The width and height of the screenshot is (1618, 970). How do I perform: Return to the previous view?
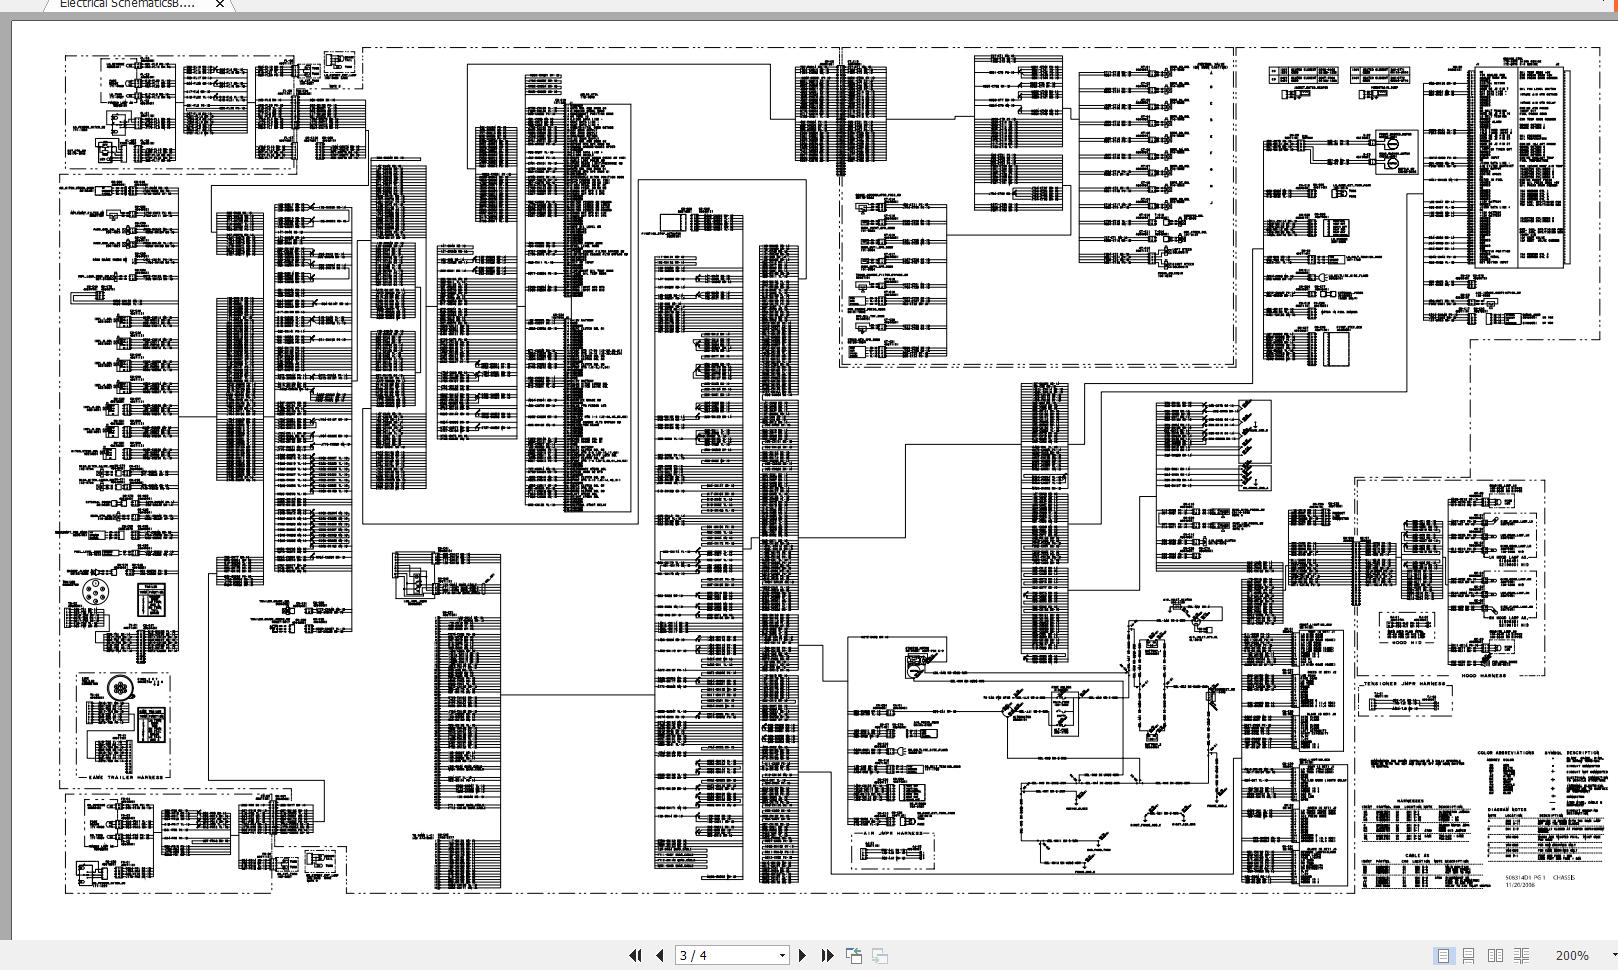click(854, 956)
